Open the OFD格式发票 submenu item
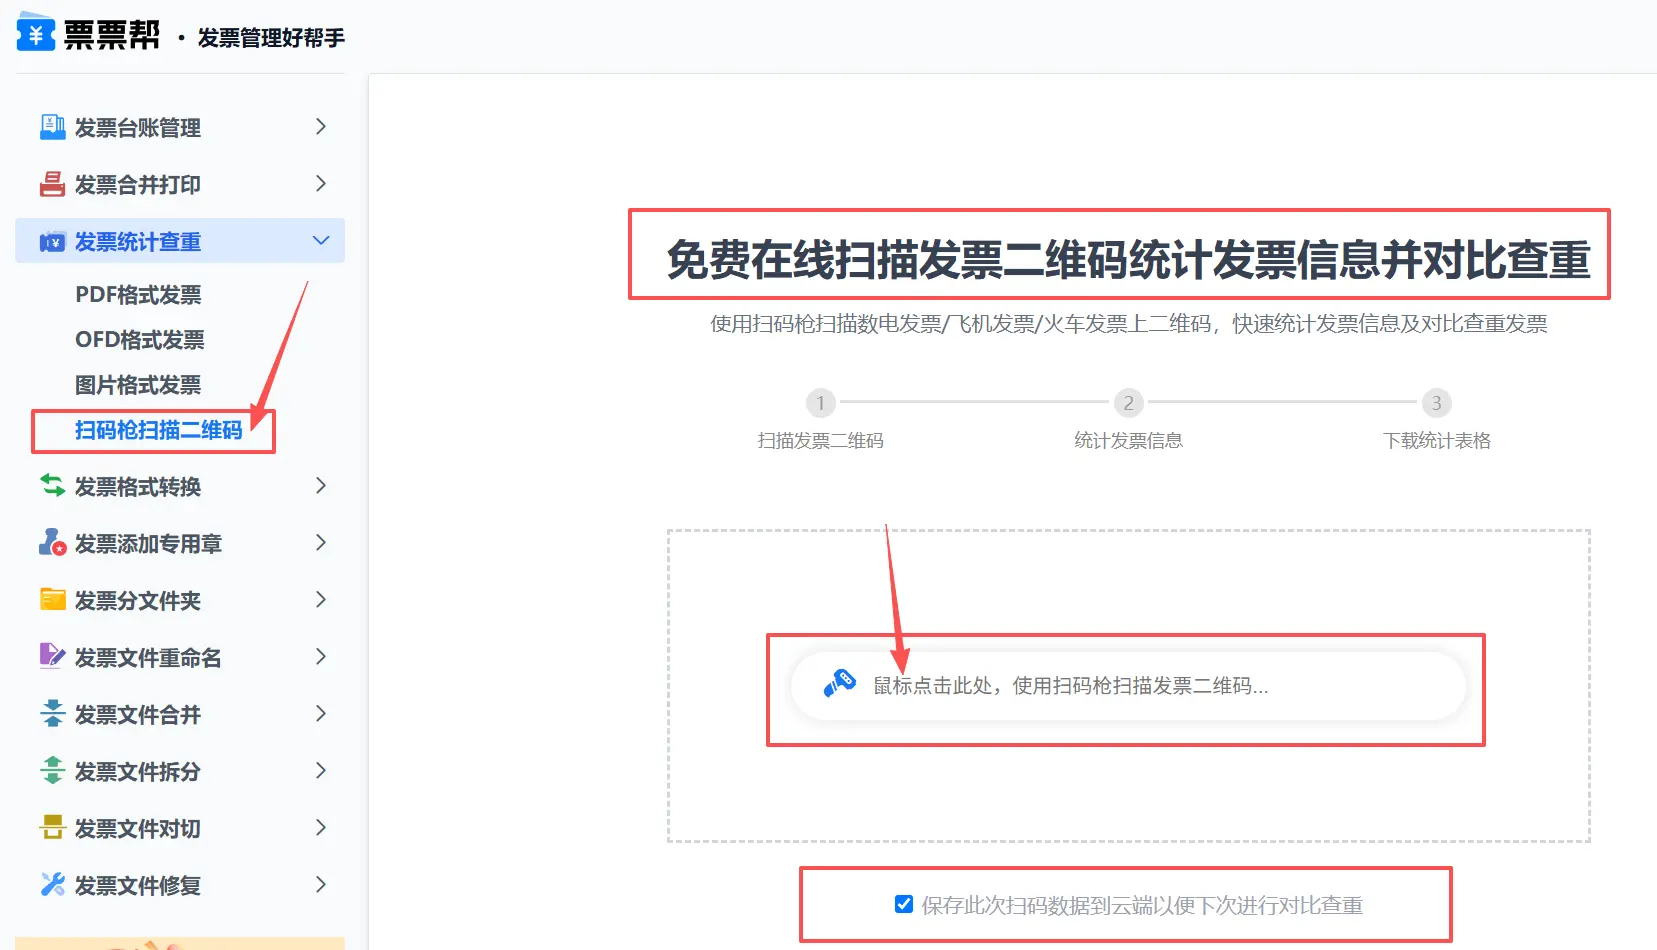 pyautogui.click(x=139, y=340)
